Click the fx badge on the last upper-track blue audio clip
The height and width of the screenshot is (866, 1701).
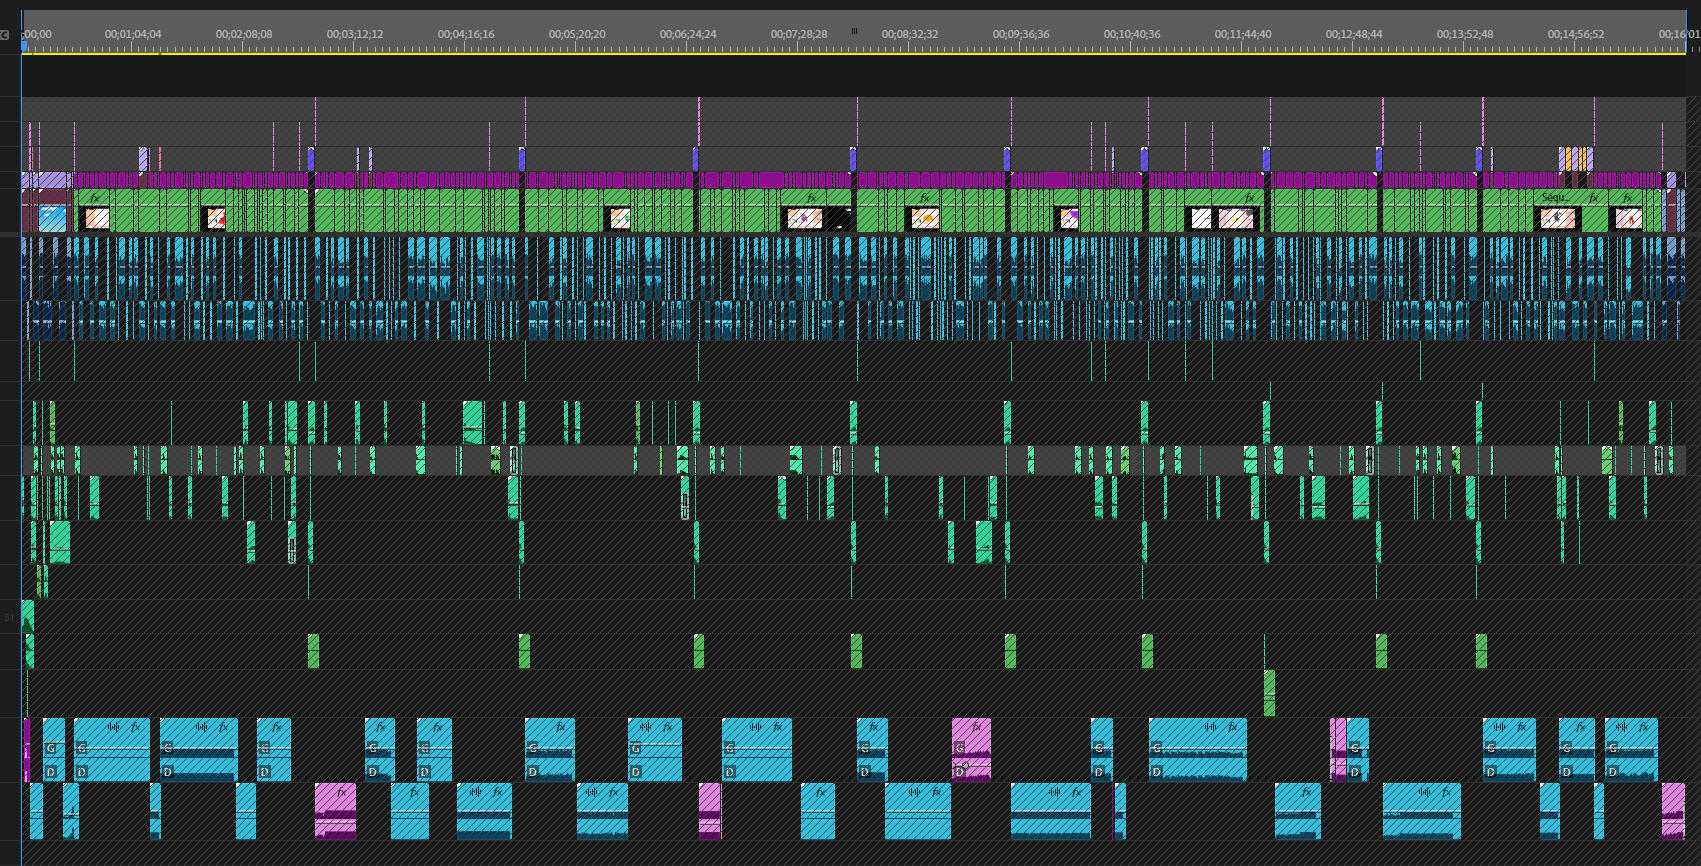pos(1643,727)
